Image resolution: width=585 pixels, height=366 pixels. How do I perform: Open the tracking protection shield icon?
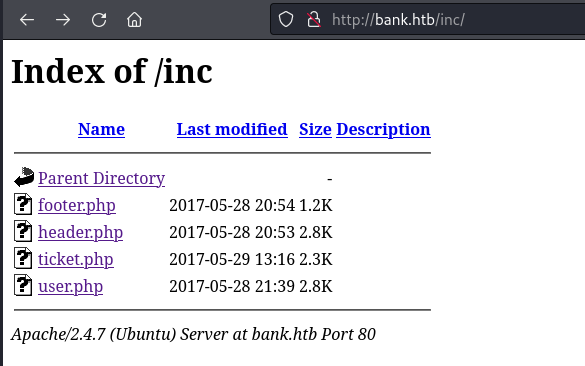[286, 19]
